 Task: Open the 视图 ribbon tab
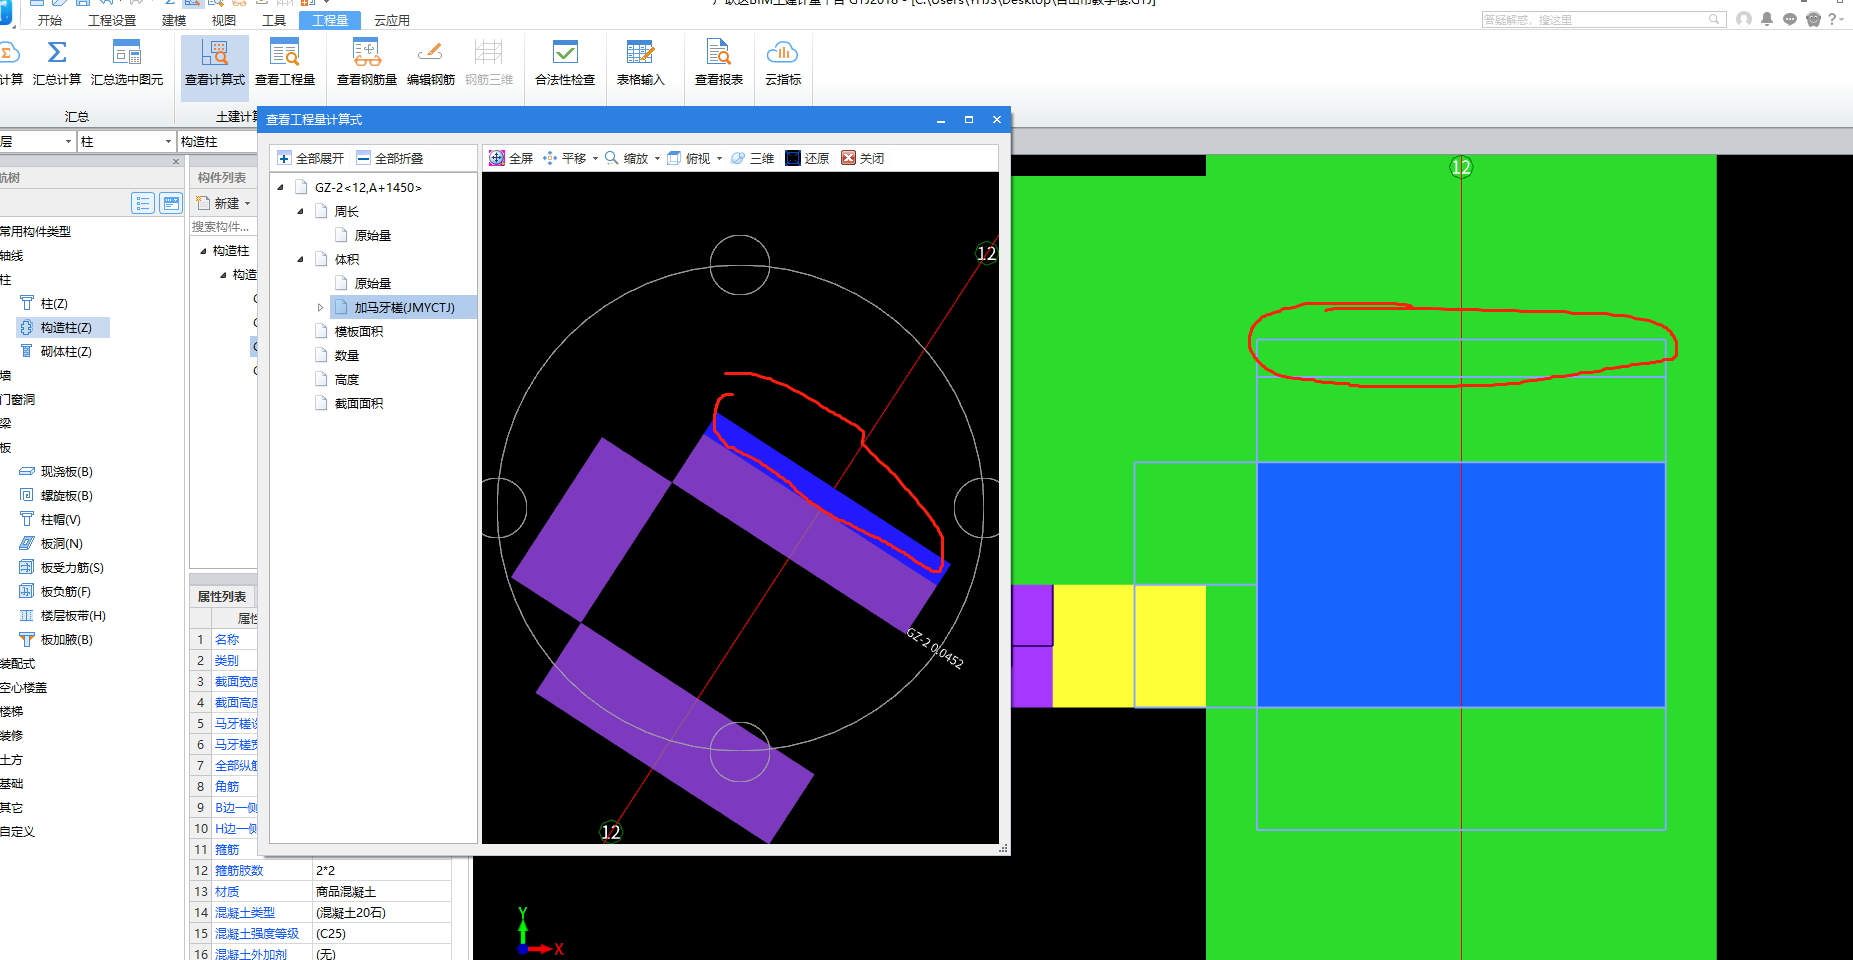[x=224, y=20]
